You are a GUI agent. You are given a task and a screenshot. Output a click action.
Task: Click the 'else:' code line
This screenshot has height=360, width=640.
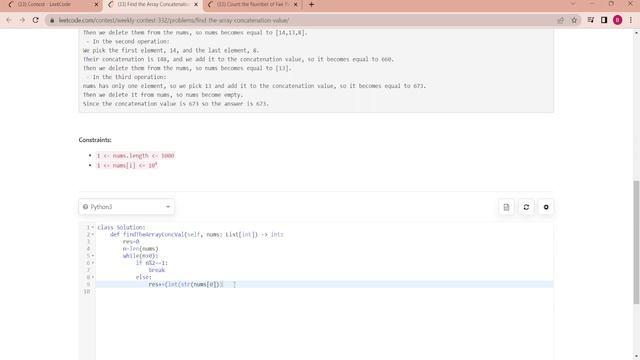[x=144, y=277]
